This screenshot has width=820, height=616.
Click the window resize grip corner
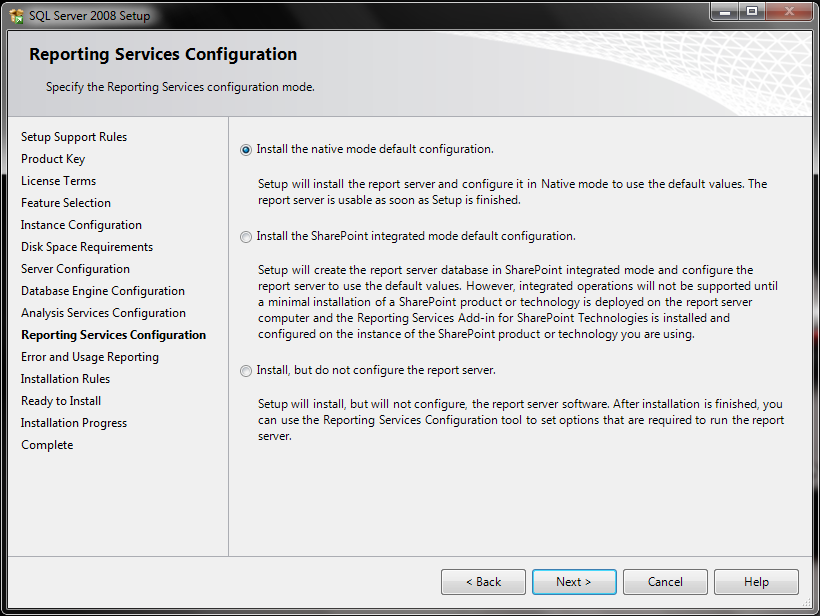(806, 603)
